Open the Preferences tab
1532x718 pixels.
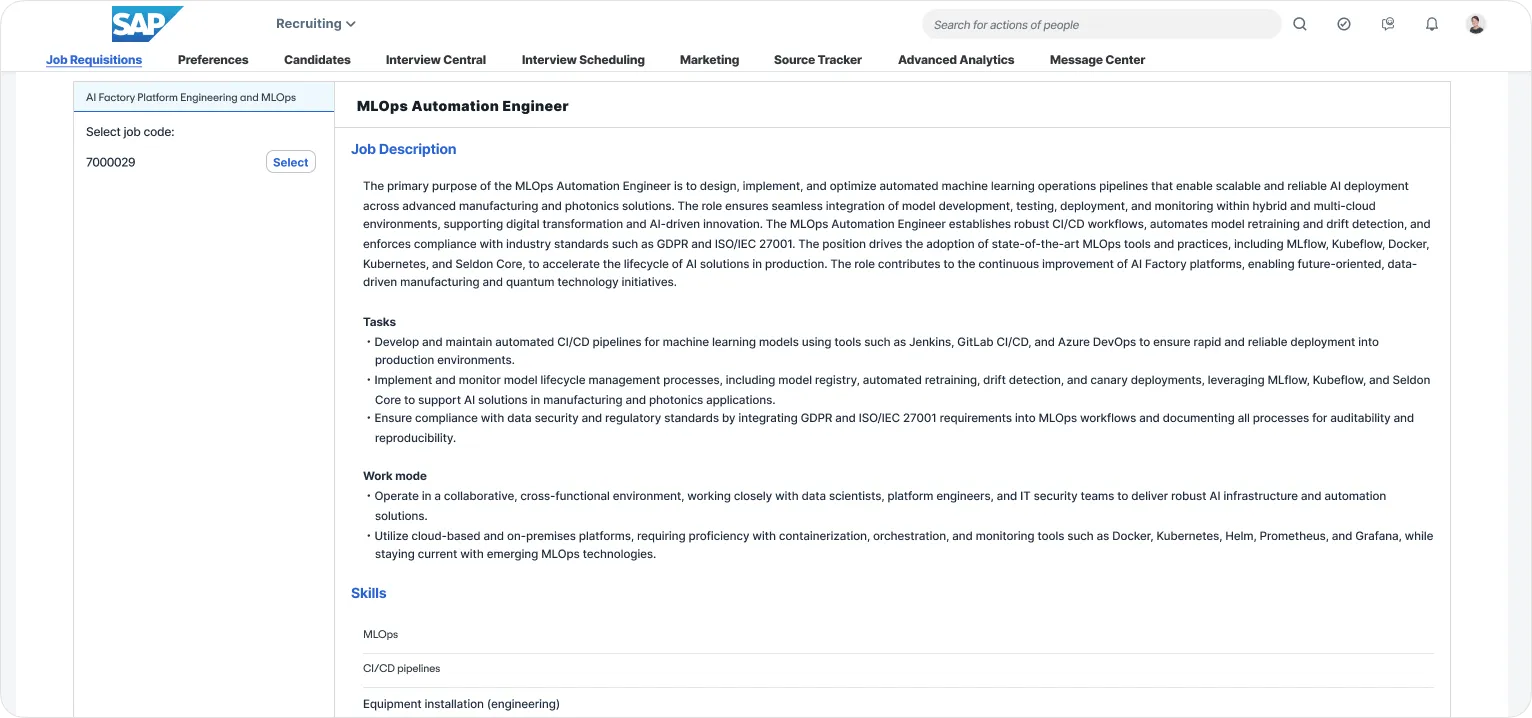coord(213,60)
